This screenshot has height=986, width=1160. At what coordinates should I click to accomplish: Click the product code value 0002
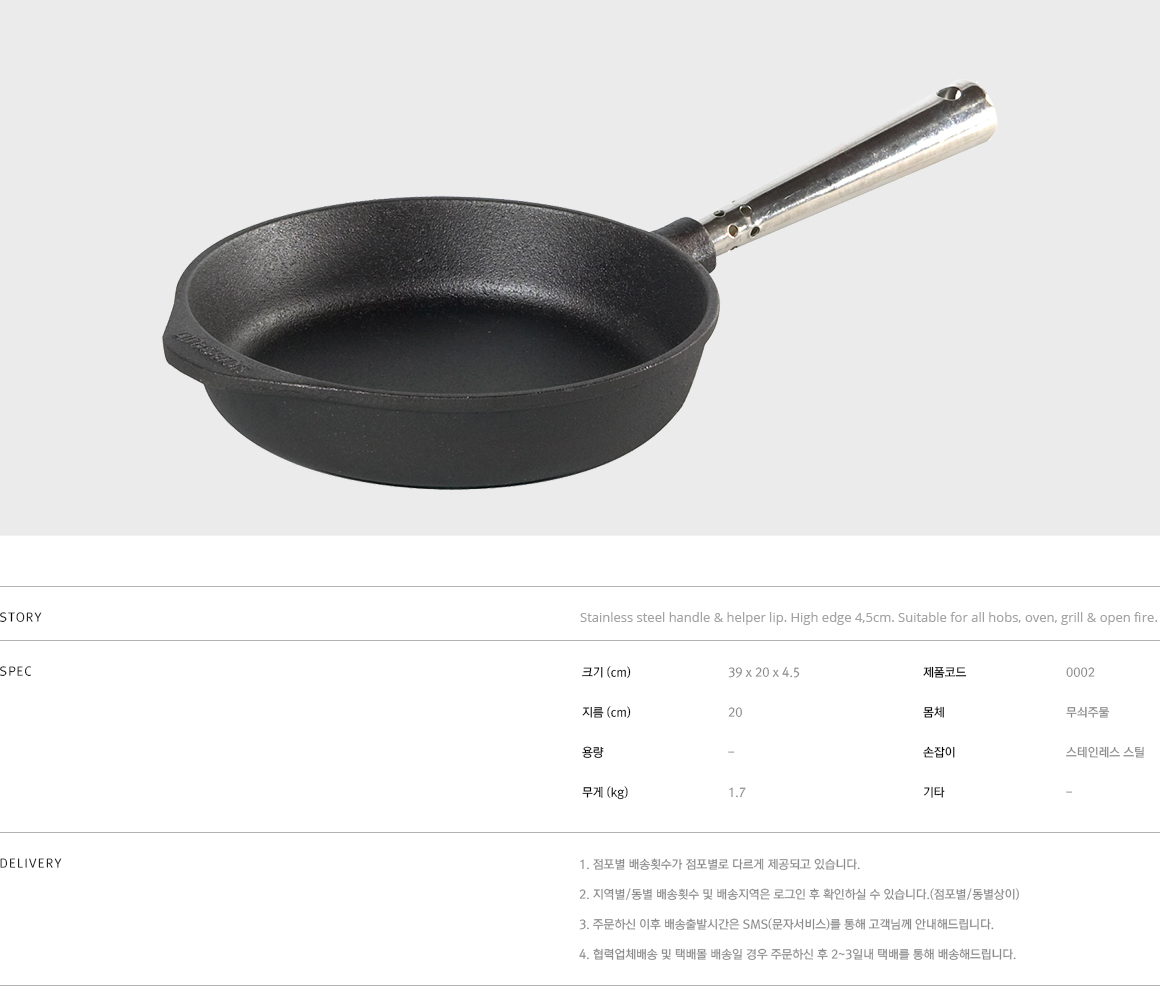tap(1079, 672)
